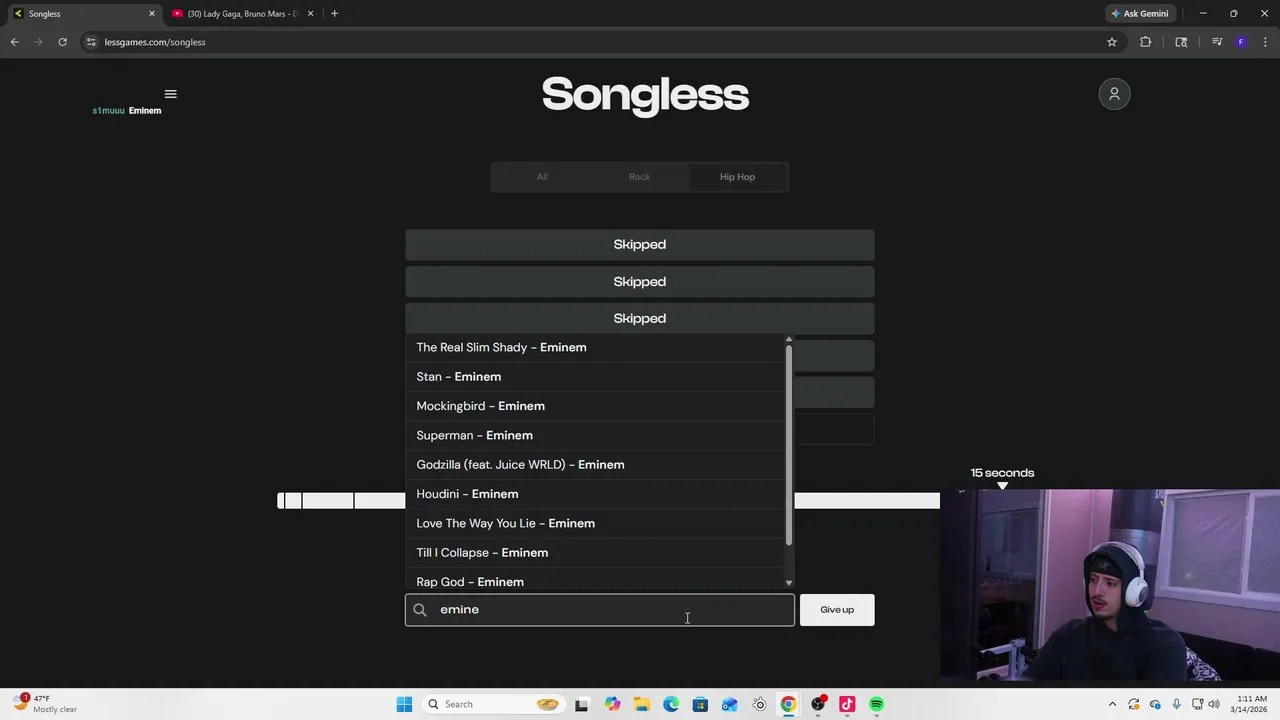Open Spotify from taskbar
1280x720 pixels.
point(876,704)
